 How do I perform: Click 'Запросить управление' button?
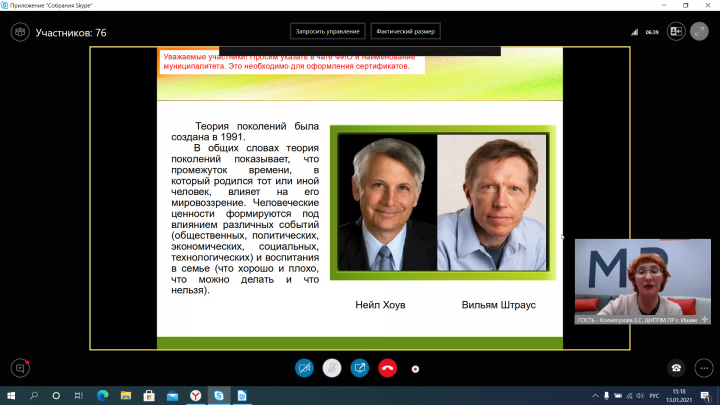[x=327, y=31]
